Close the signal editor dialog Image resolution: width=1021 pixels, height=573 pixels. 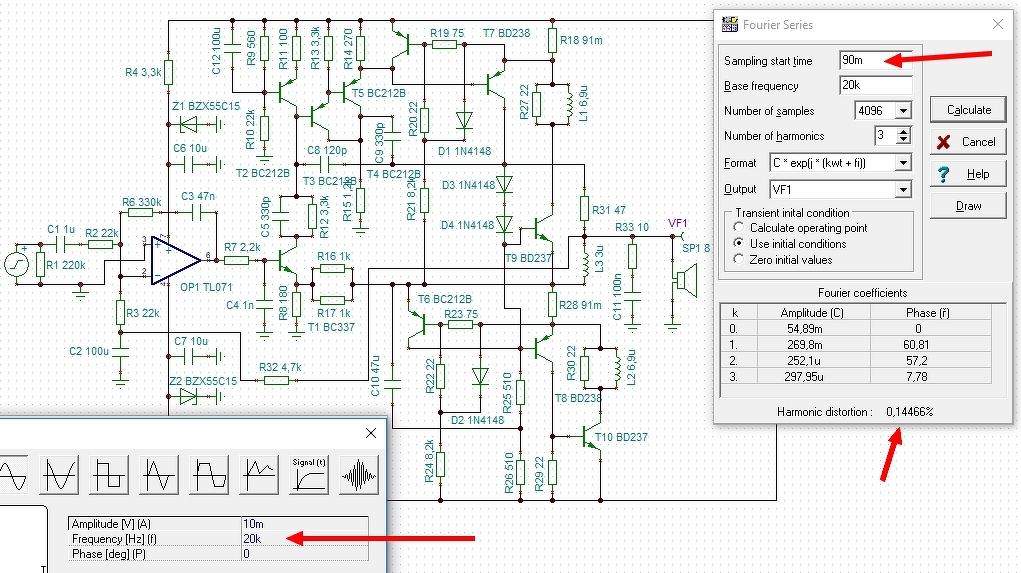click(371, 432)
